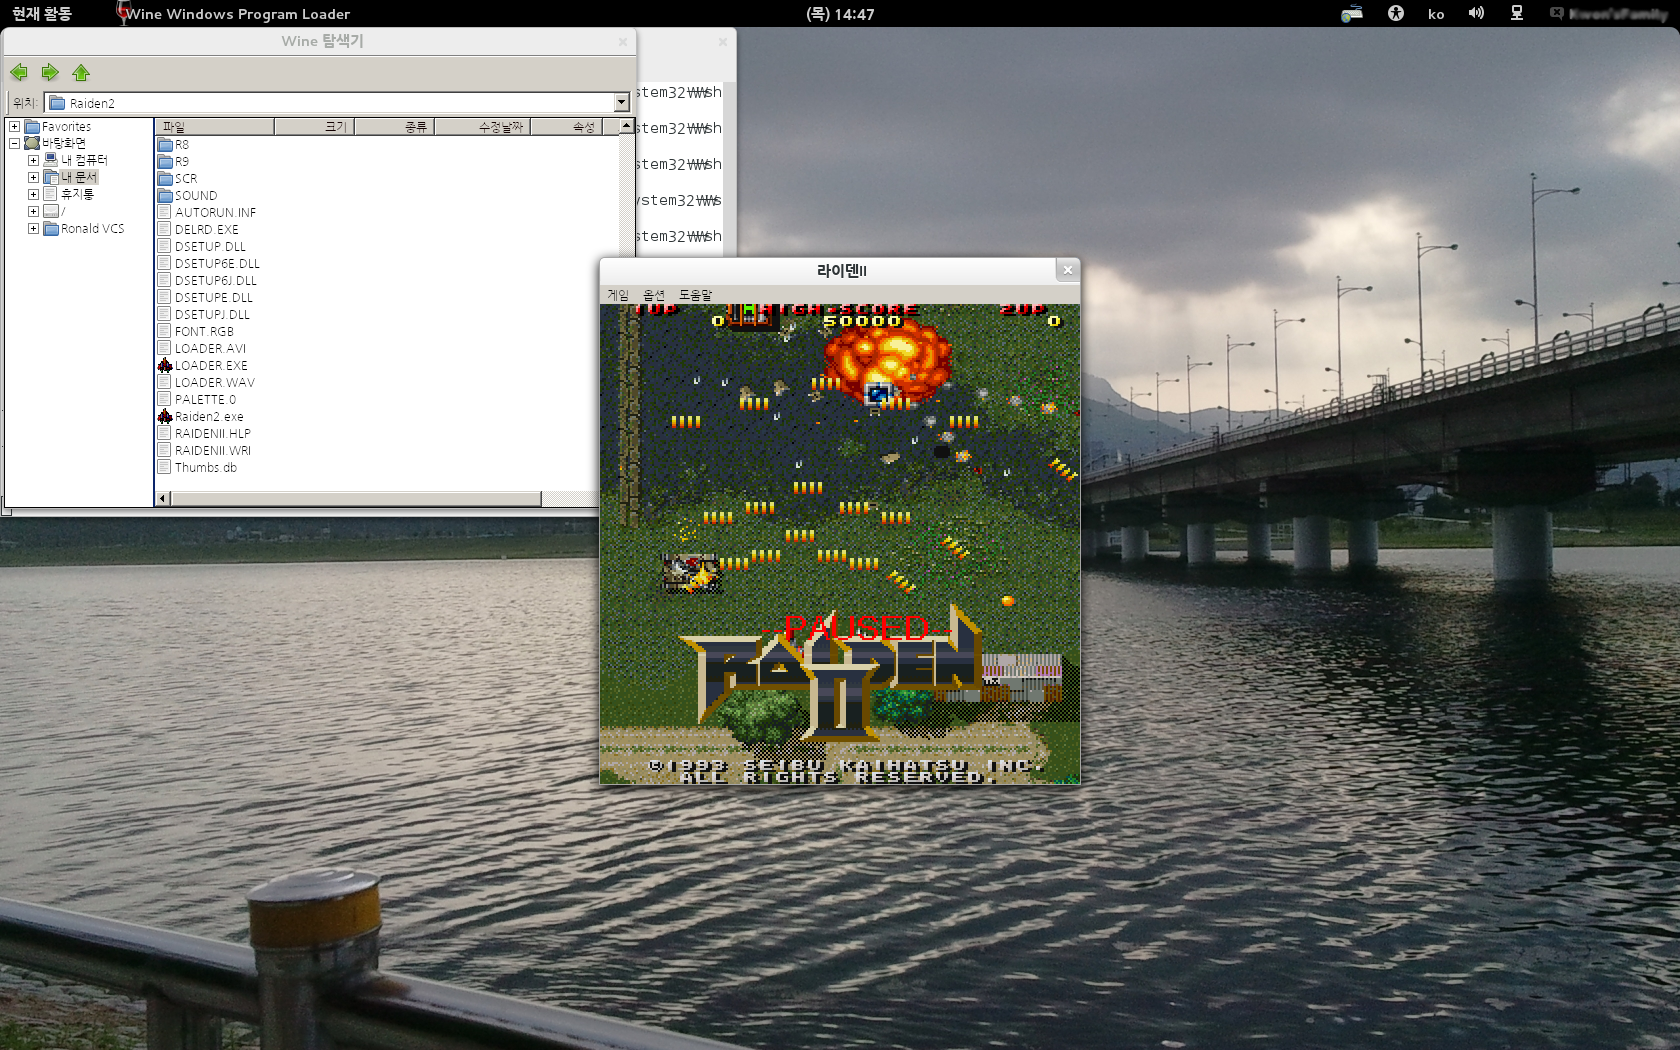Select Ronald VCS folder in tree

click(x=84, y=228)
